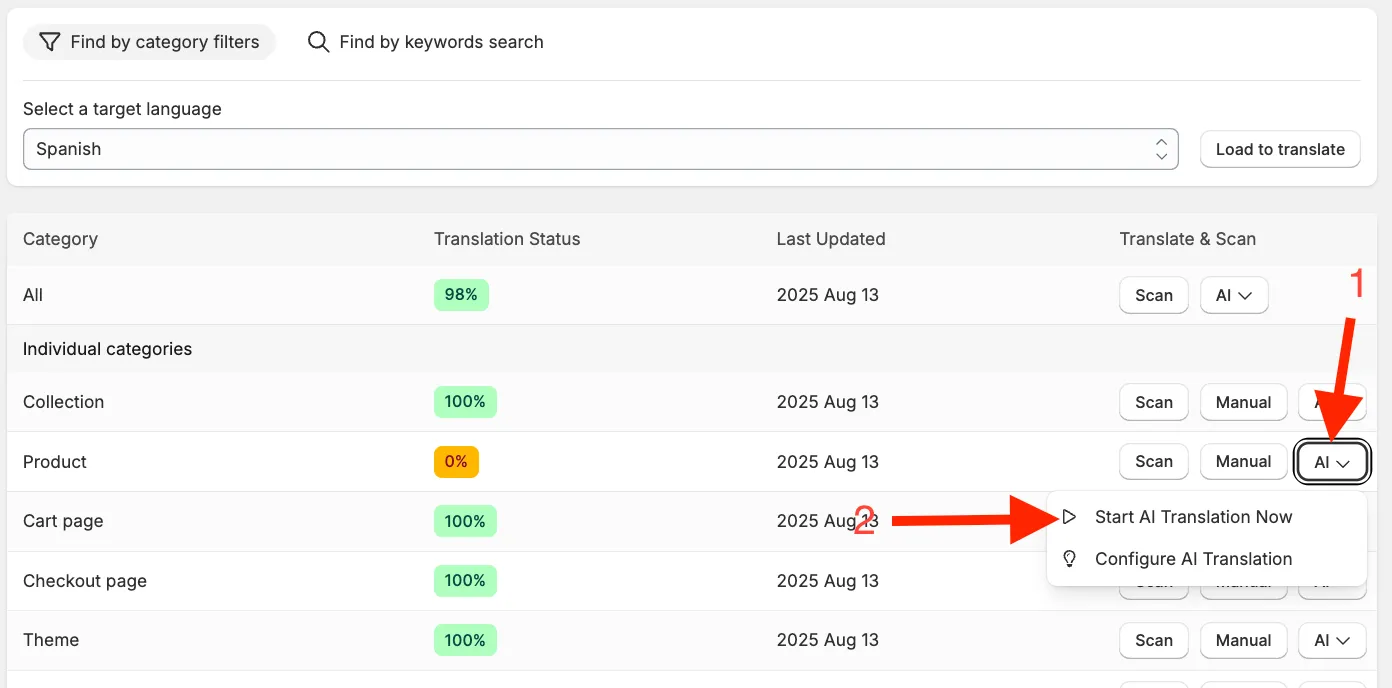Click the 100% badge in the Checkout page row

(465, 580)
